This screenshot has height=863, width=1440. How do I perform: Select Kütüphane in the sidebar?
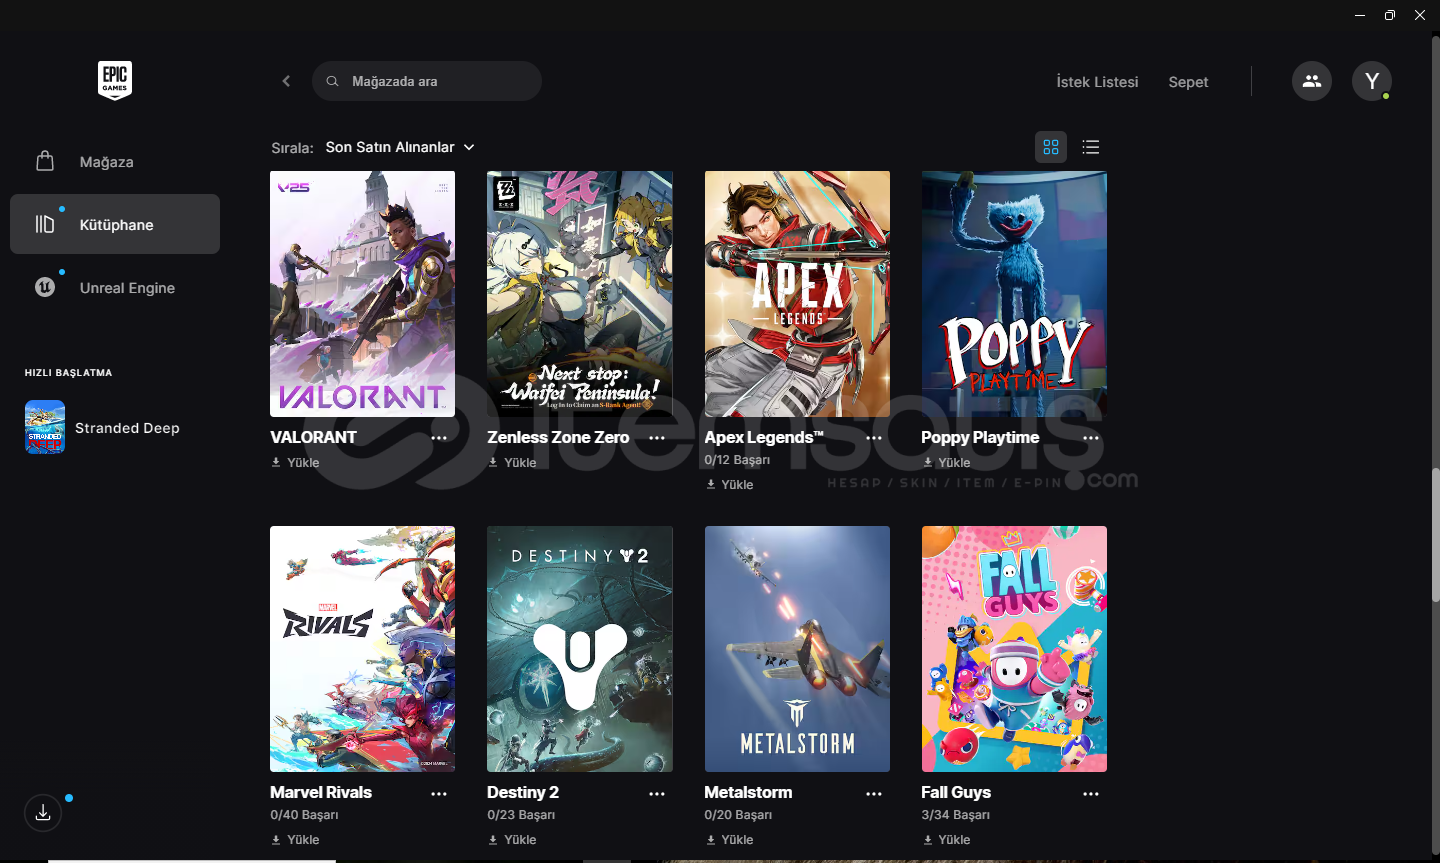click(115, 224)
